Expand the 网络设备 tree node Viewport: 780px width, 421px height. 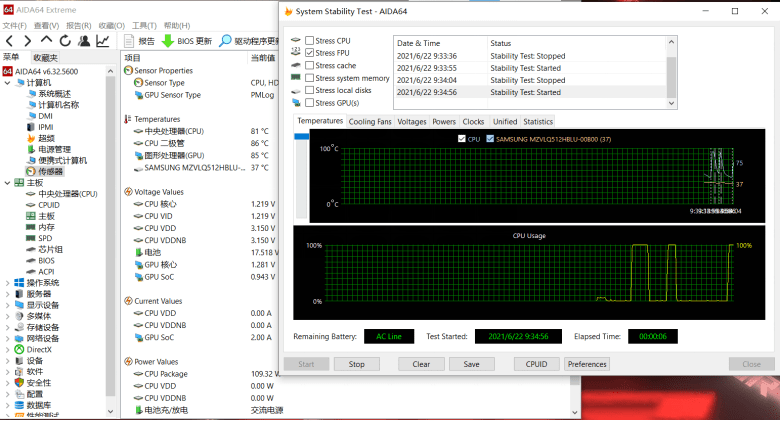pyautogui.click(x=7, y=338)
